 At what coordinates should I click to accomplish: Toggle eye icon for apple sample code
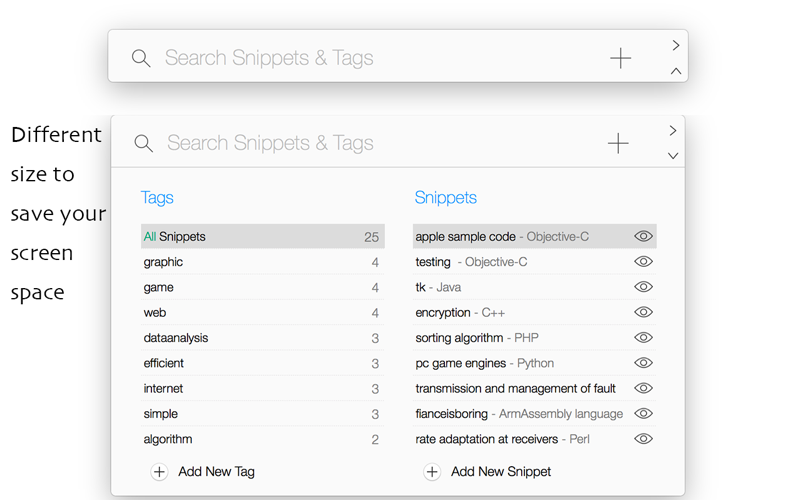644,237
